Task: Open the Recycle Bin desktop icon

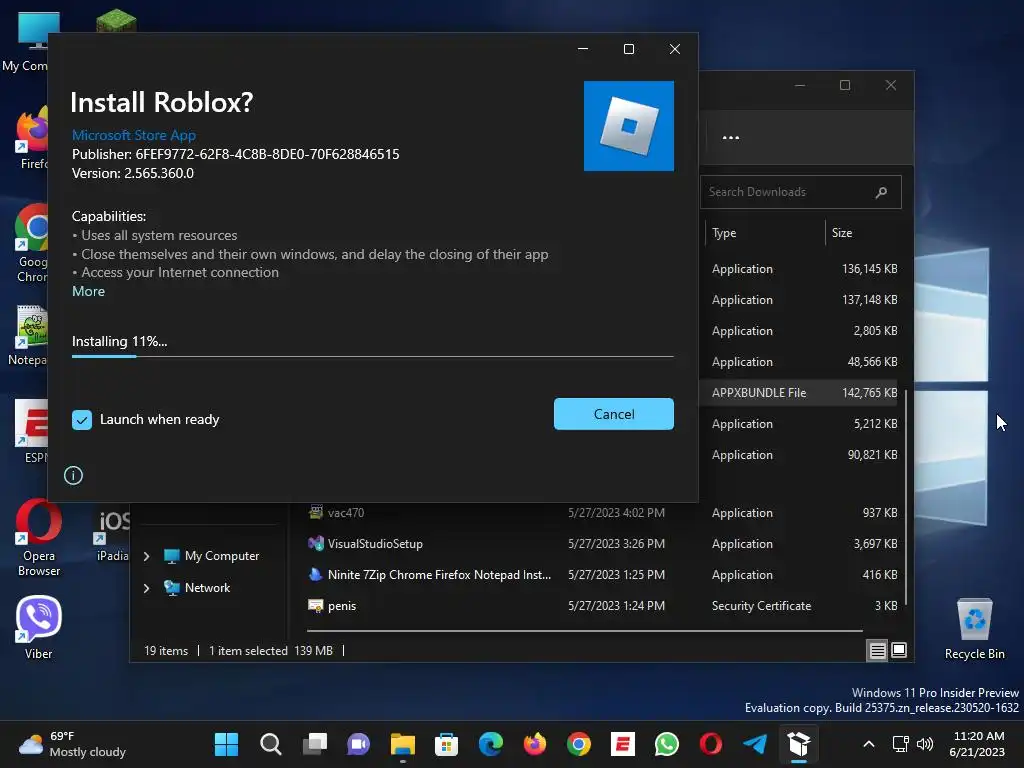Action: click(974, 628)
